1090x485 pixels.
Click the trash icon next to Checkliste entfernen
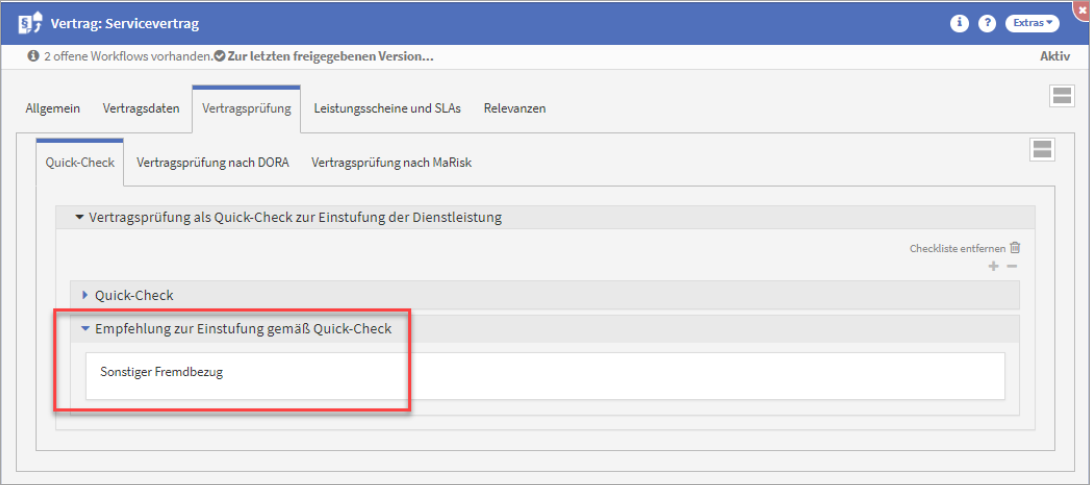click(1015, 247)
